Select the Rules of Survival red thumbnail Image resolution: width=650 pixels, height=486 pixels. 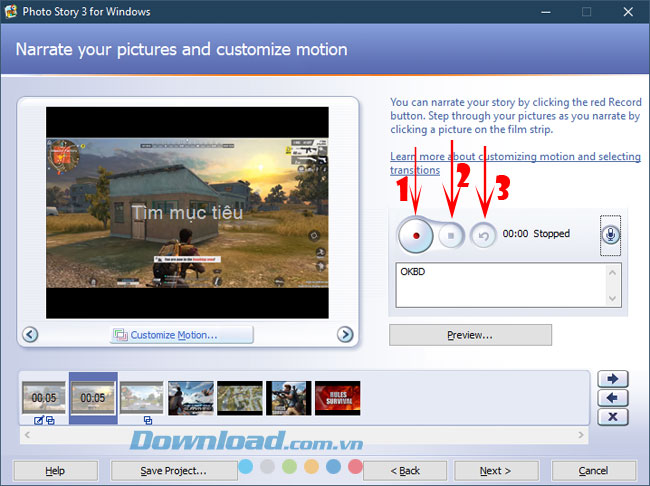[x=337, y=397]
